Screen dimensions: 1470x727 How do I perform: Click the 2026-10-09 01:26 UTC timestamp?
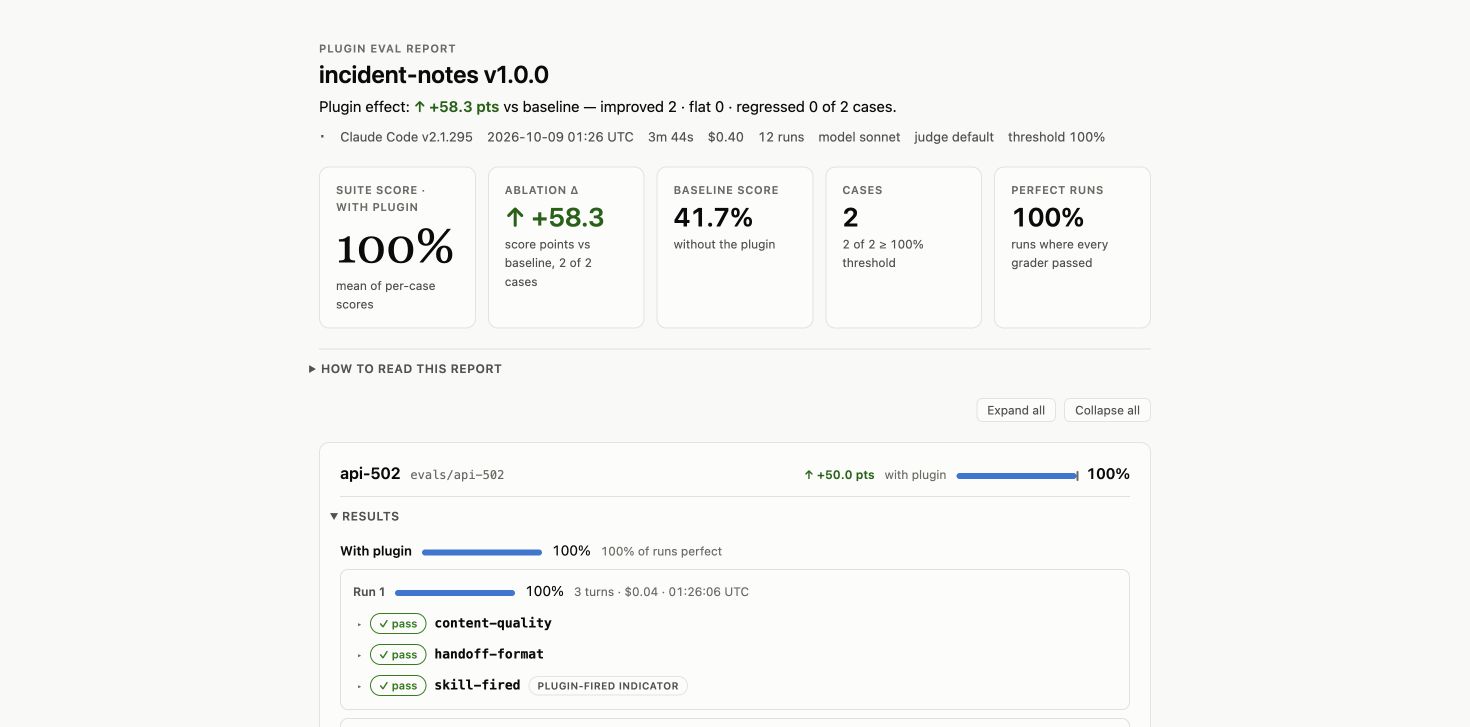point(560,137)
